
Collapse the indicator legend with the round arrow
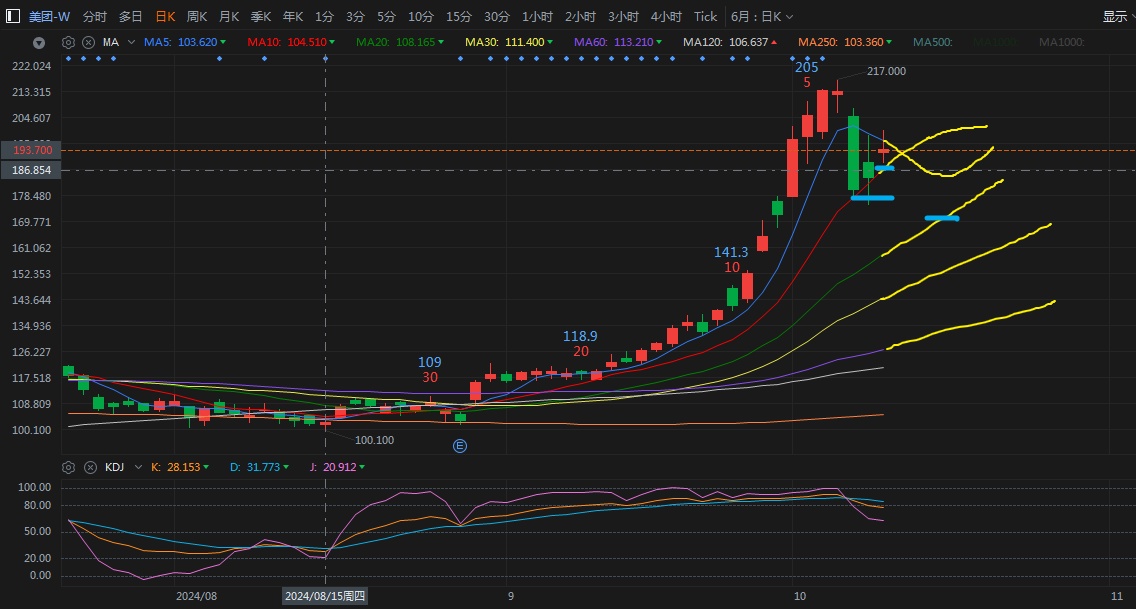pyautogui.click(x=39, y=43)
